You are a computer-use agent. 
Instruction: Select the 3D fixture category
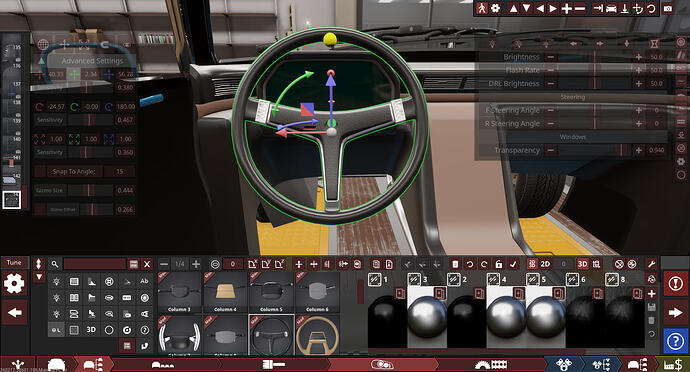[91, 329]
